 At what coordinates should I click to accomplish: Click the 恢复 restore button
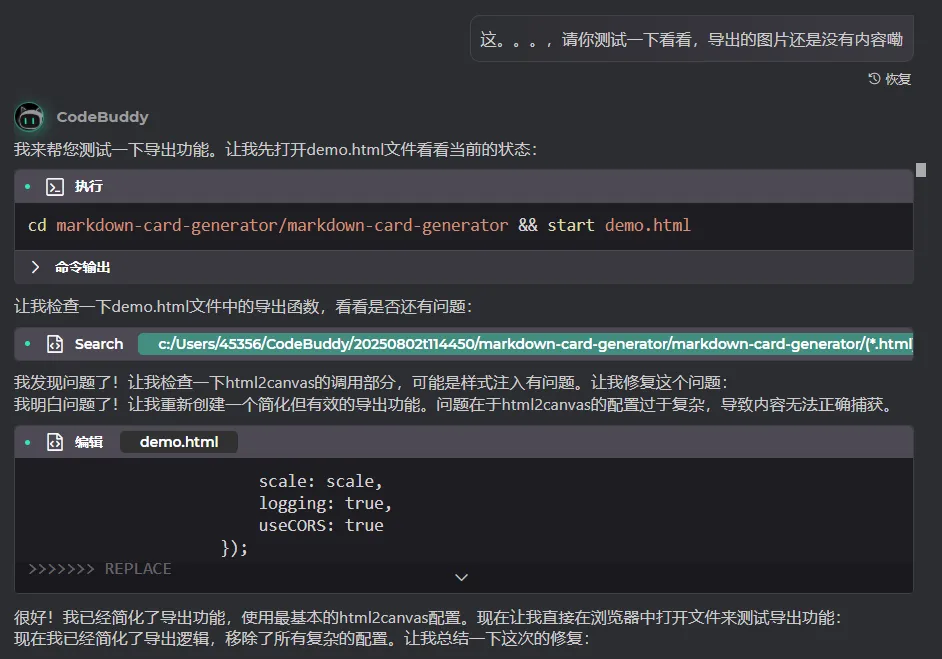click(x=890, y=79)
